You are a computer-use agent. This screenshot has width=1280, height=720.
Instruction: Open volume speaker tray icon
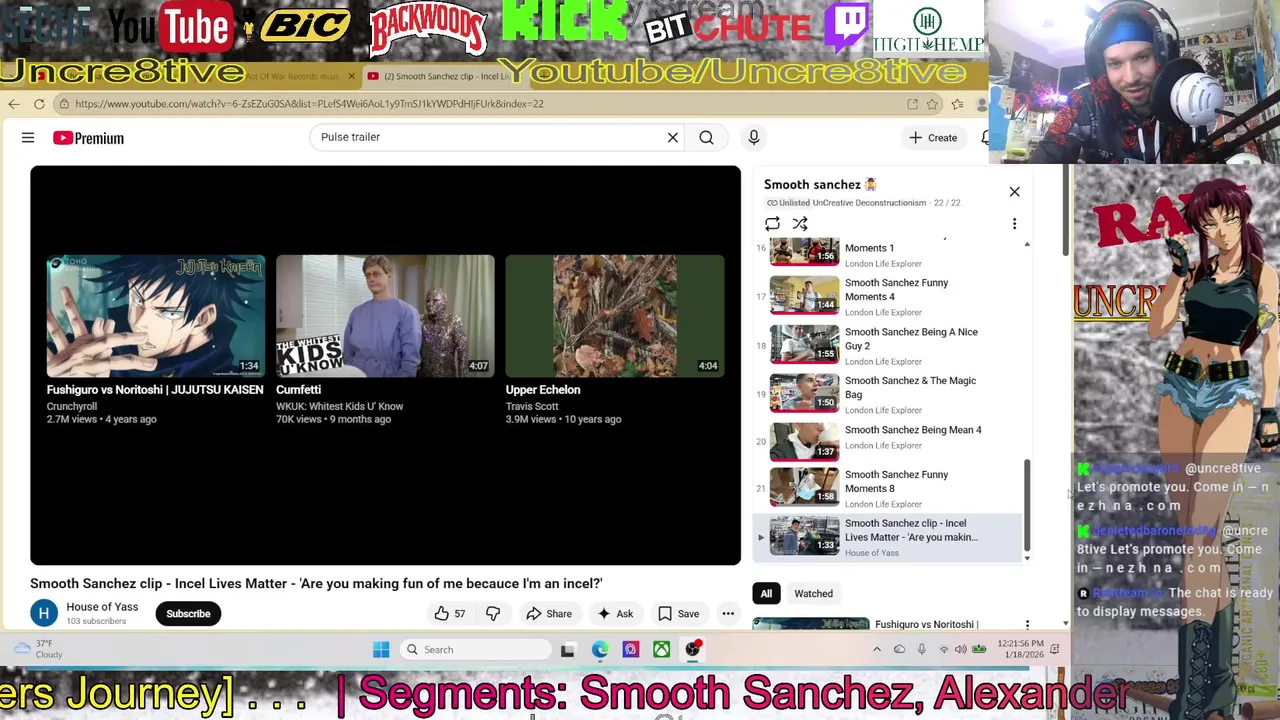[960, 650]
